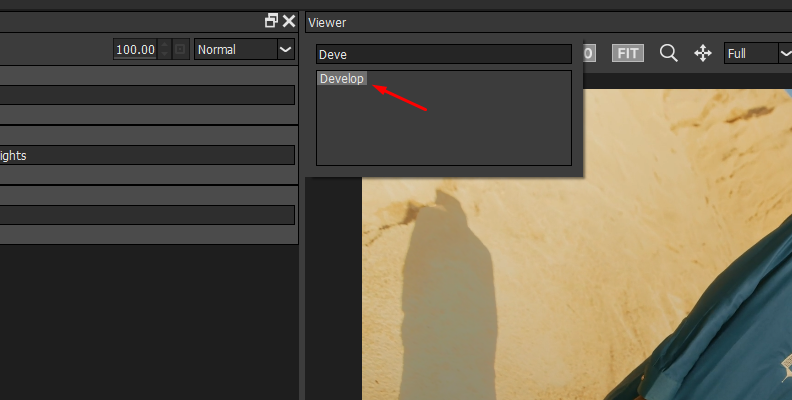This screenshot has width=792, height=400.
Task: Click the search field containing "Deve"
Action: [x=443, y=54]
